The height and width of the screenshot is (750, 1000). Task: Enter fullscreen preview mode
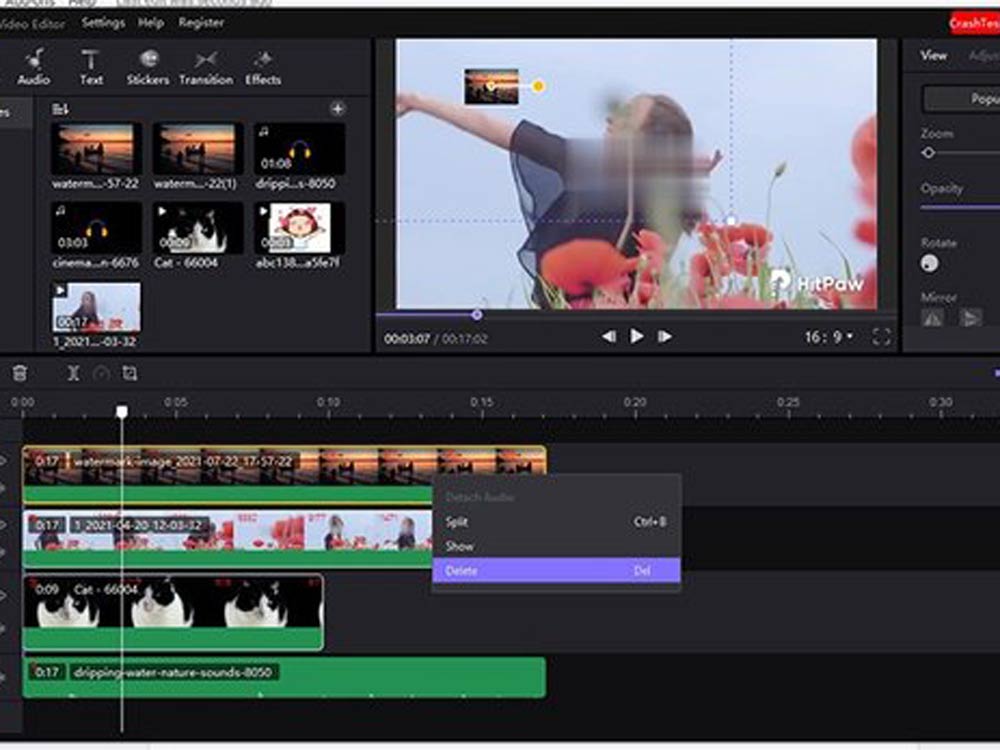(881, 337)
